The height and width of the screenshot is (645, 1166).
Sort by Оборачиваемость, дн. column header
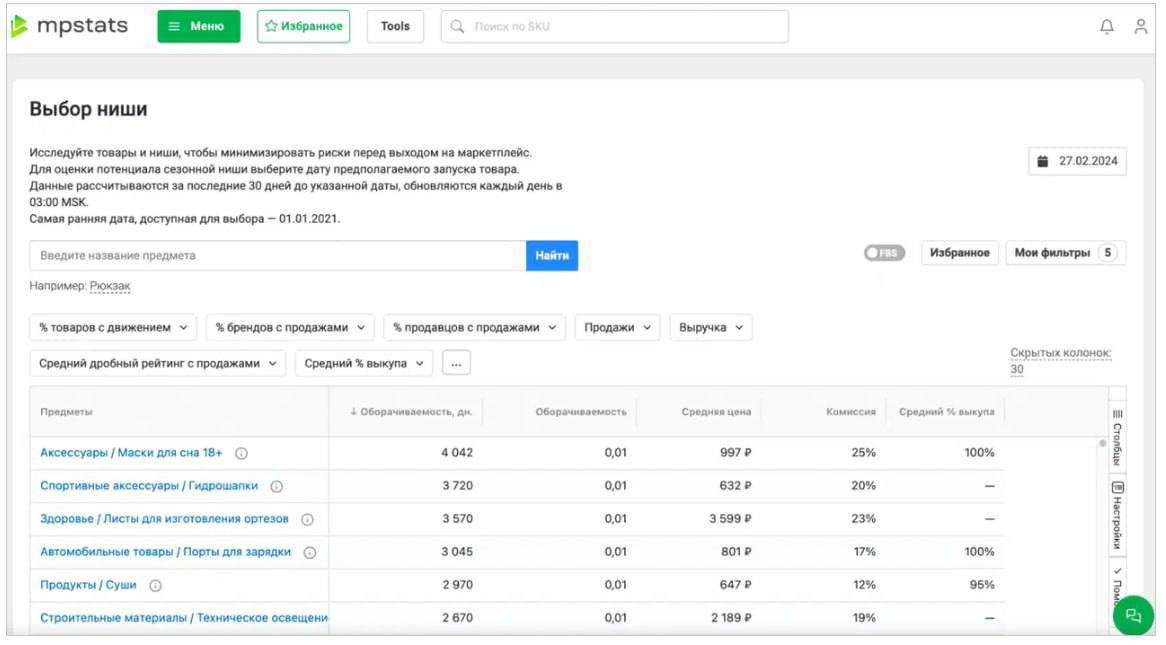click(x=410, y=412)
